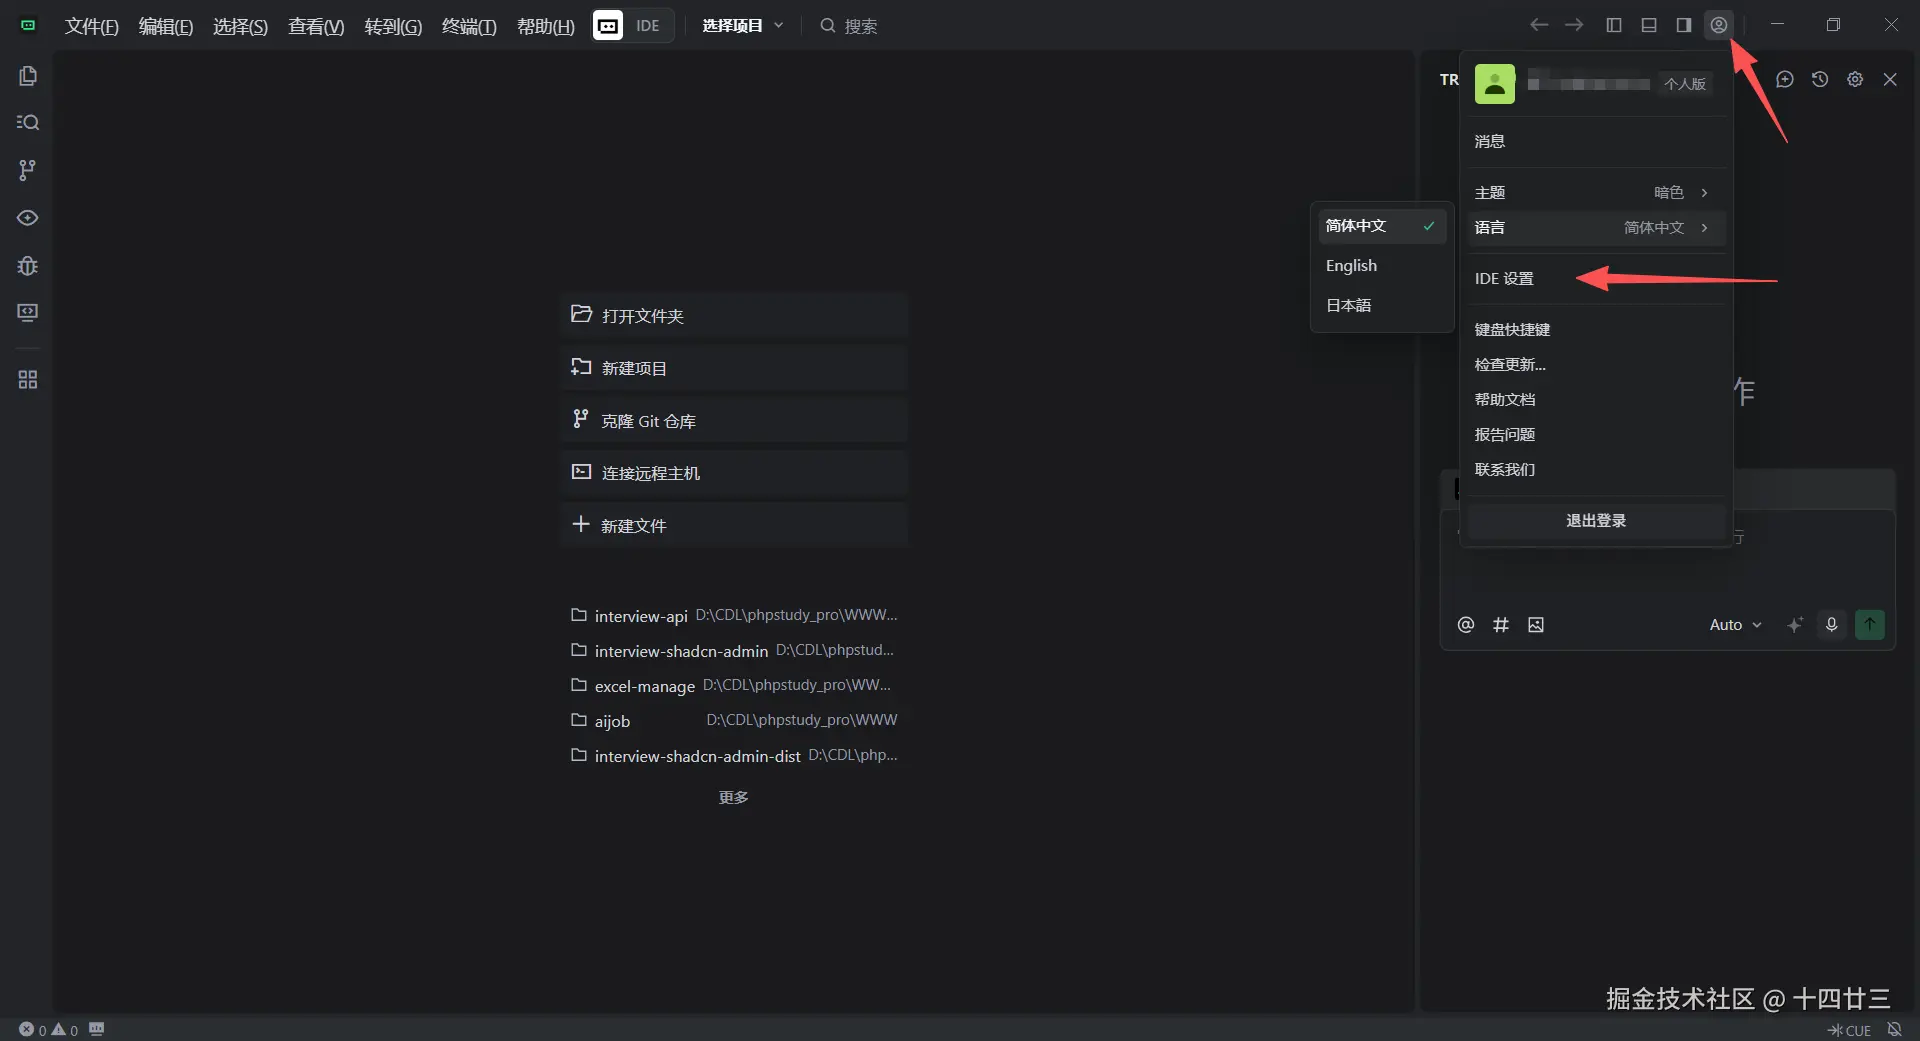Viewport: 1920px width, 1041px height.
Task: Toggle the right AI sidebar layout icon
Action: point(1684,25)
